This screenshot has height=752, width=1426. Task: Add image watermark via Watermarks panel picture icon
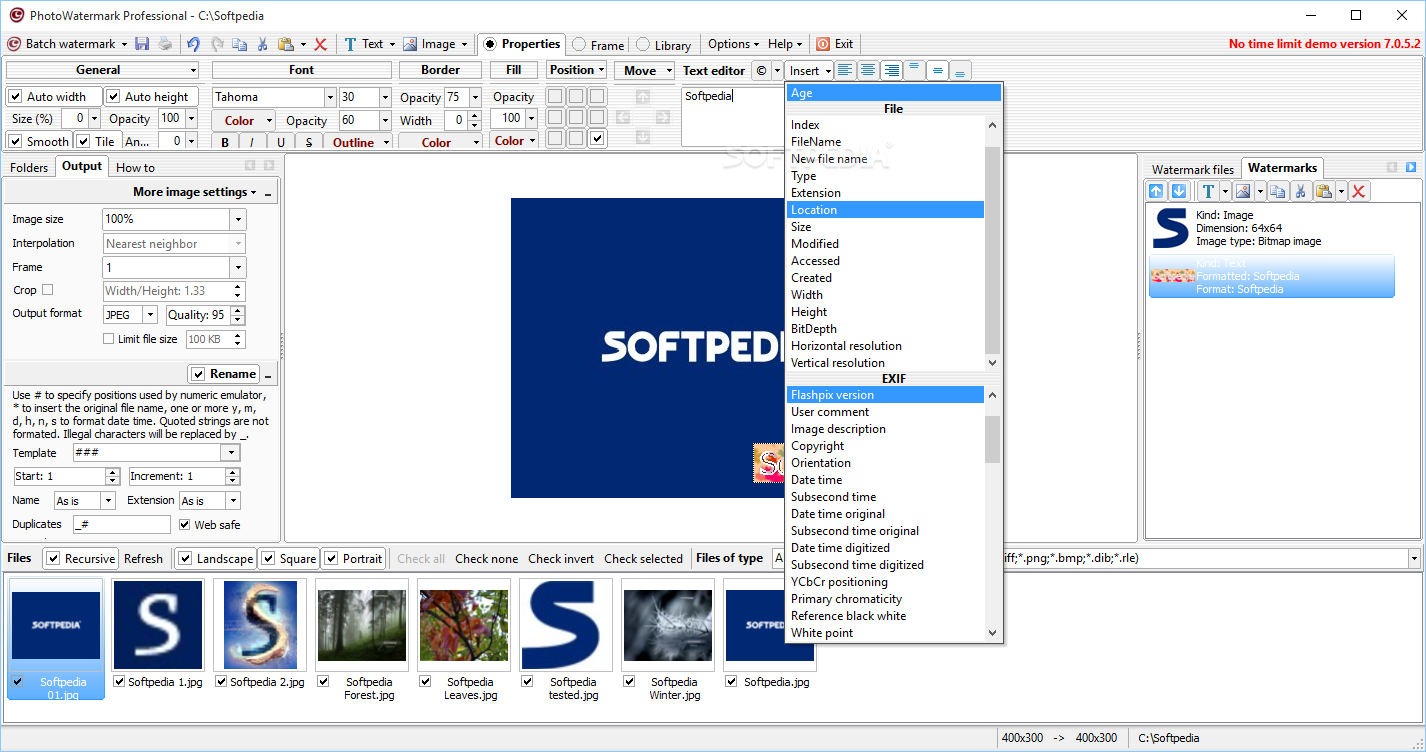1244,191
